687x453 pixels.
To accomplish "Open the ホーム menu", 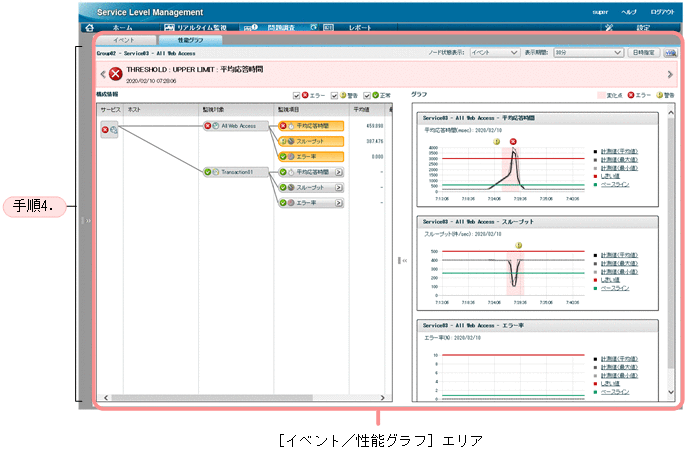I will tap(122, 28).
